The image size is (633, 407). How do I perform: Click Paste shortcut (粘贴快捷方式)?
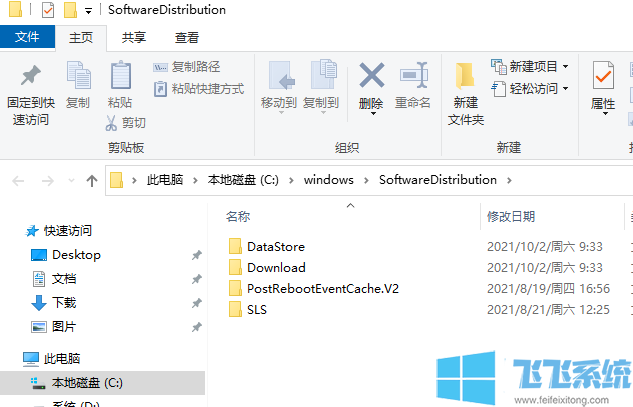coord(199,88)
